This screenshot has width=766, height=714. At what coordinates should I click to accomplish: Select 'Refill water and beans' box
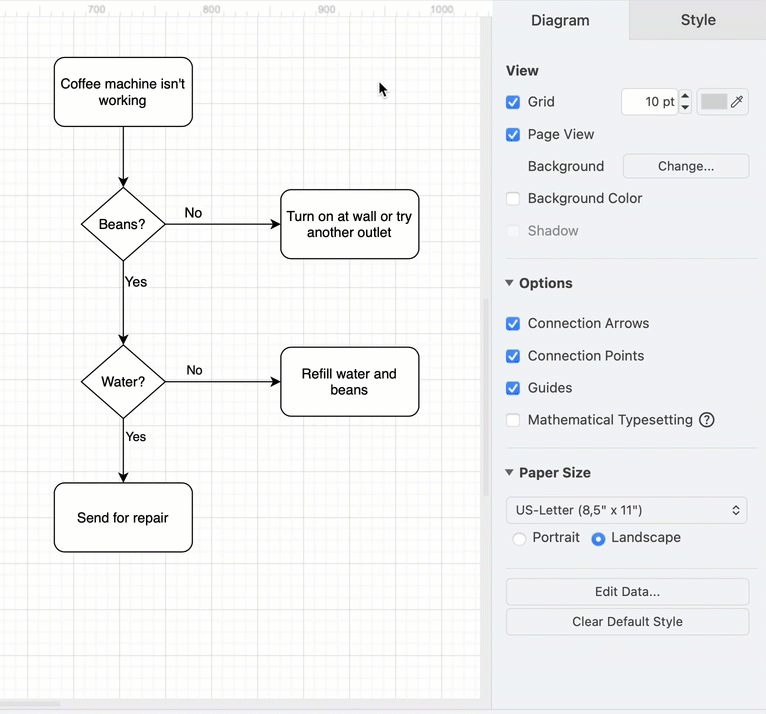(x=350, y=382)
